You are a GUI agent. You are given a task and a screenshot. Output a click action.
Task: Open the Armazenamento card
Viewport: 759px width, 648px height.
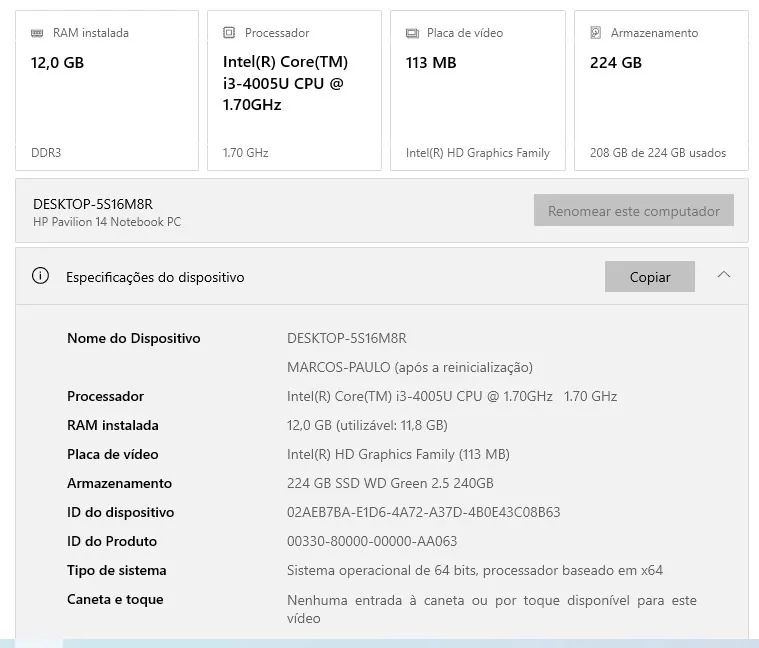pos(661,90)
